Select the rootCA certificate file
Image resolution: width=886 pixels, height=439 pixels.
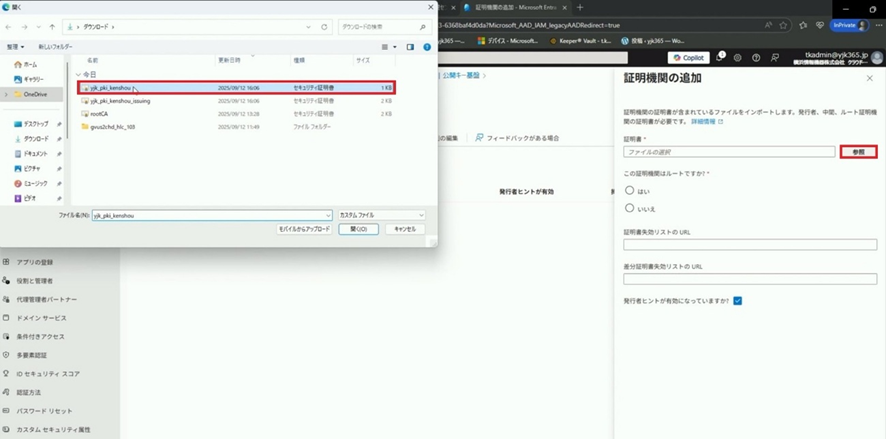pyautogui.click(x=98, y=114)
